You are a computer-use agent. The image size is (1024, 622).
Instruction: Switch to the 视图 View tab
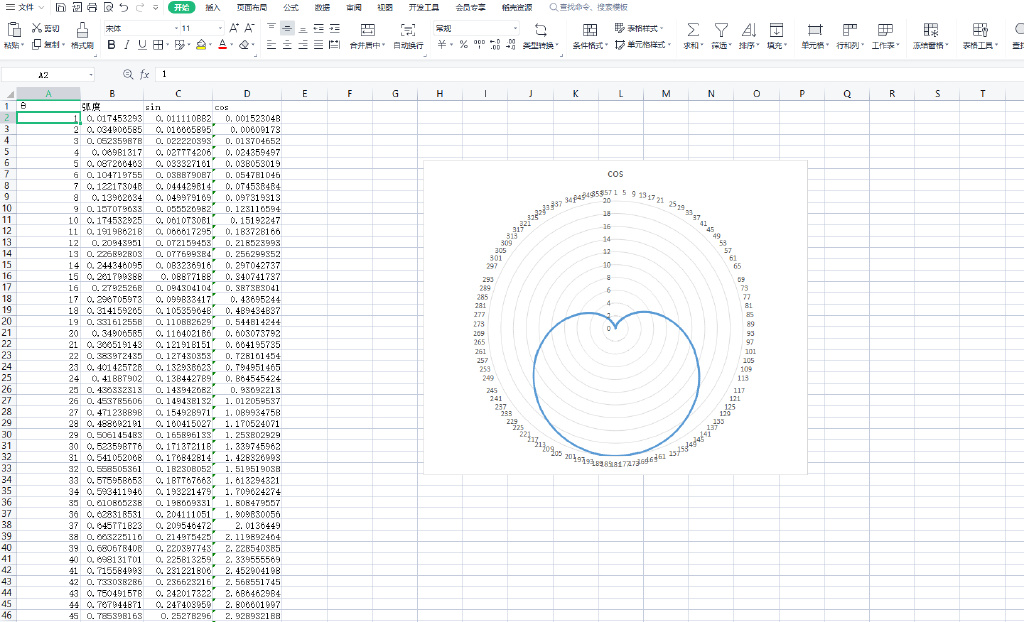coord(385,8)
